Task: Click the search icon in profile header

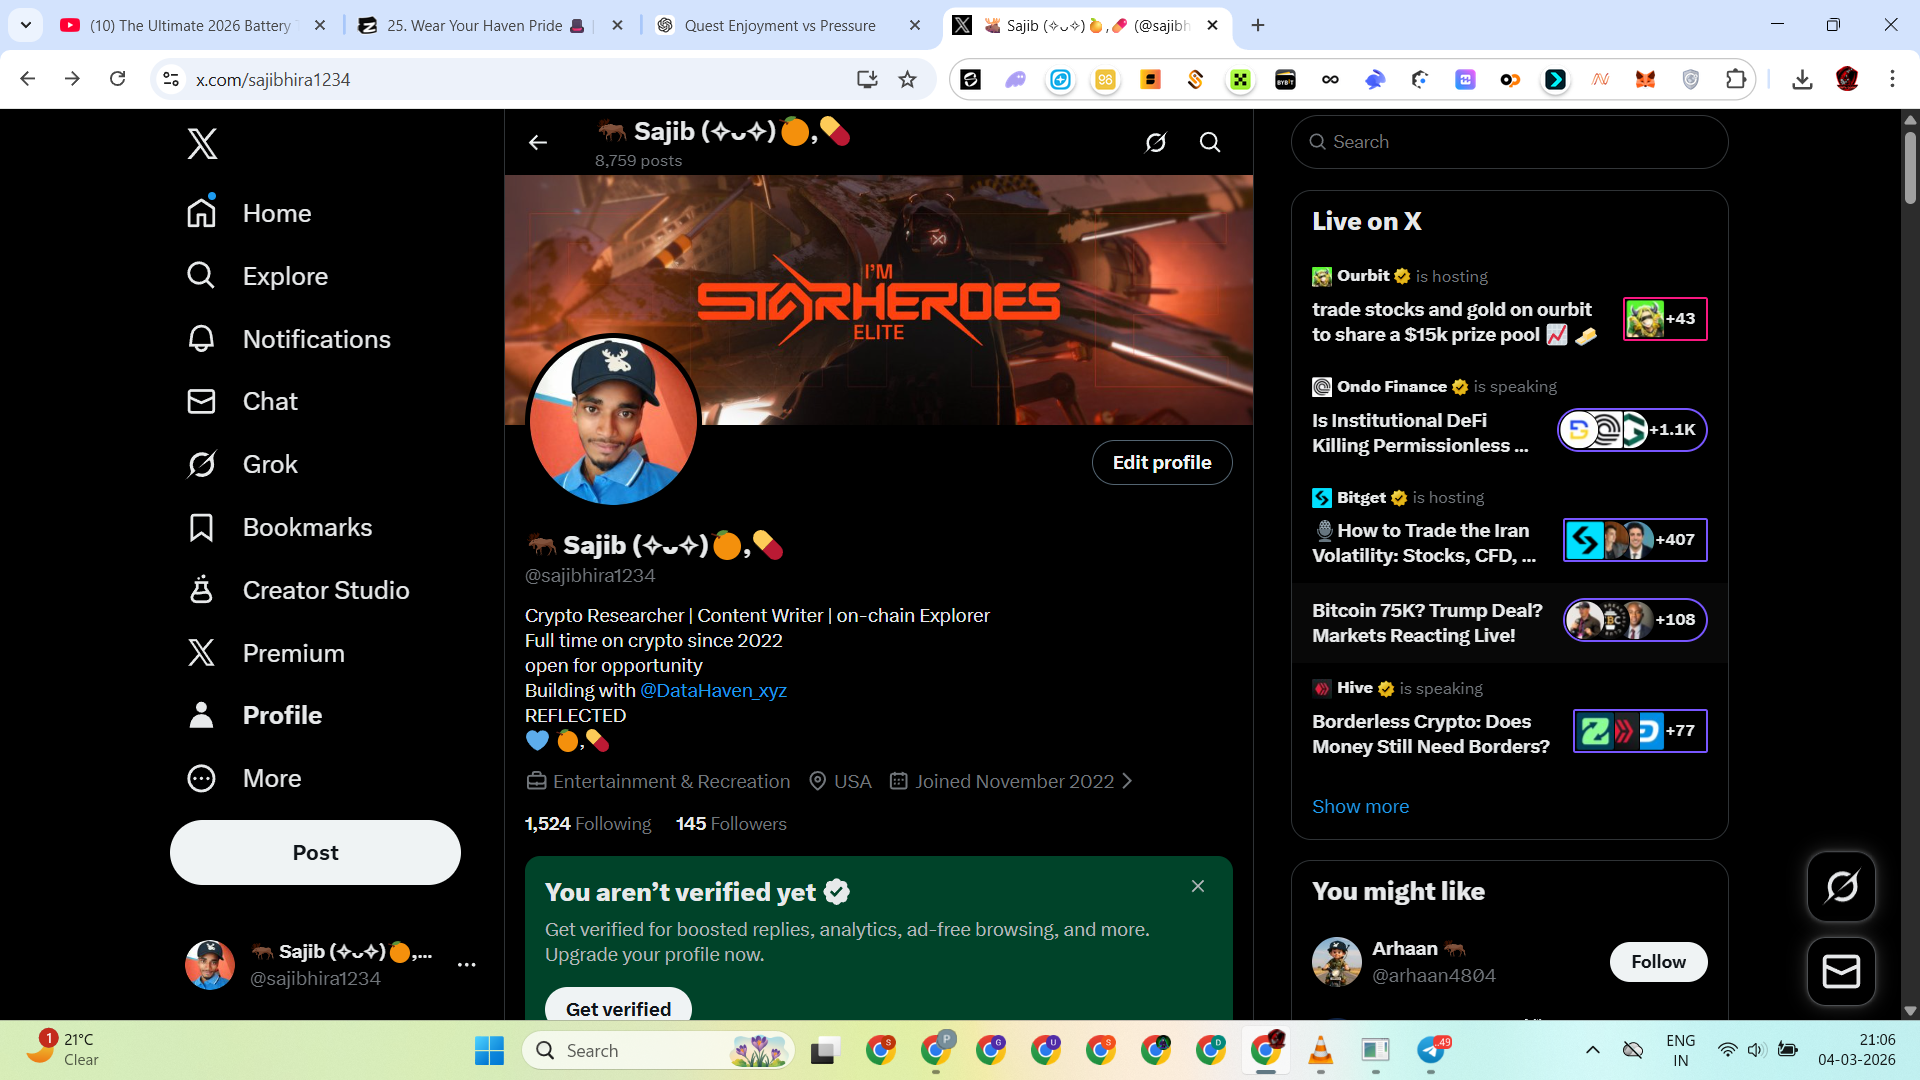Action: [1210, 143]
